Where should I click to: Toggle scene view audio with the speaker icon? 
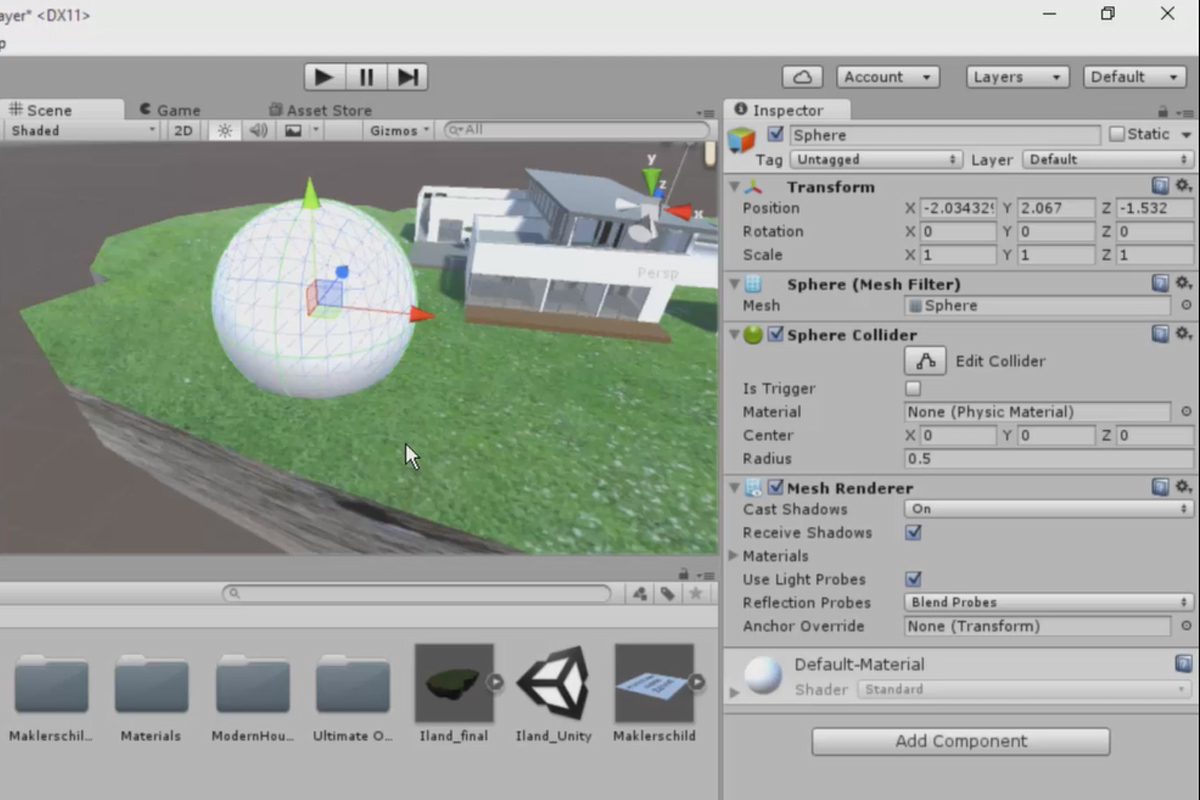tap(260, 130)
